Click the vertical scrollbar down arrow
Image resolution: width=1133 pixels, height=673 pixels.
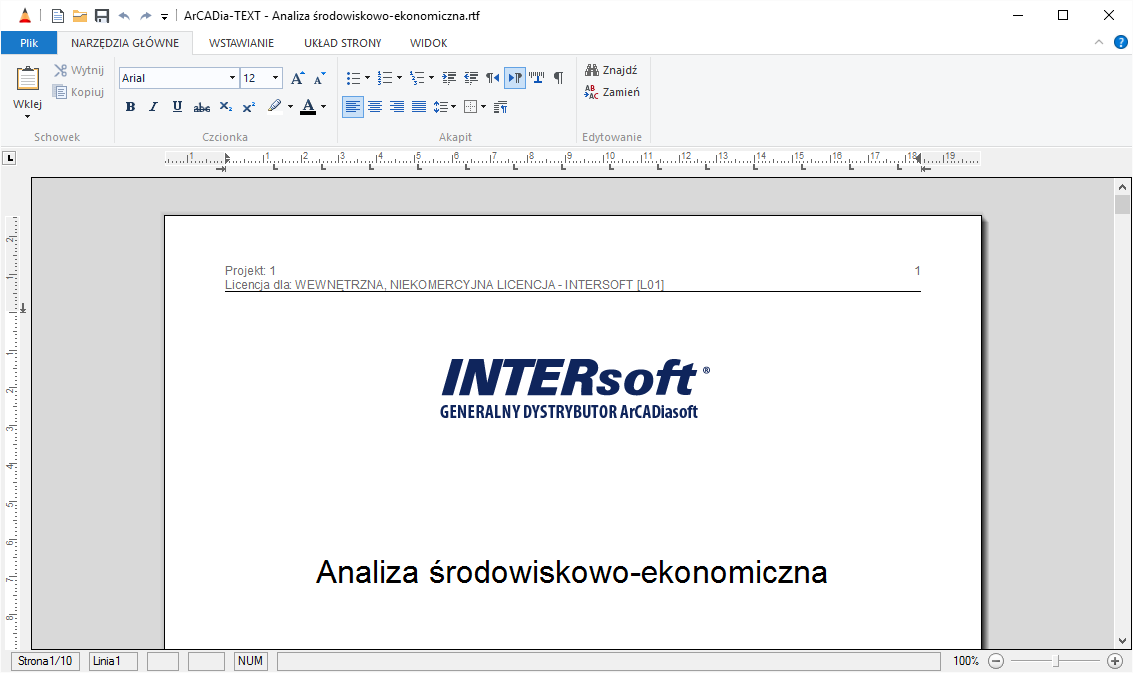[1122, 640]
